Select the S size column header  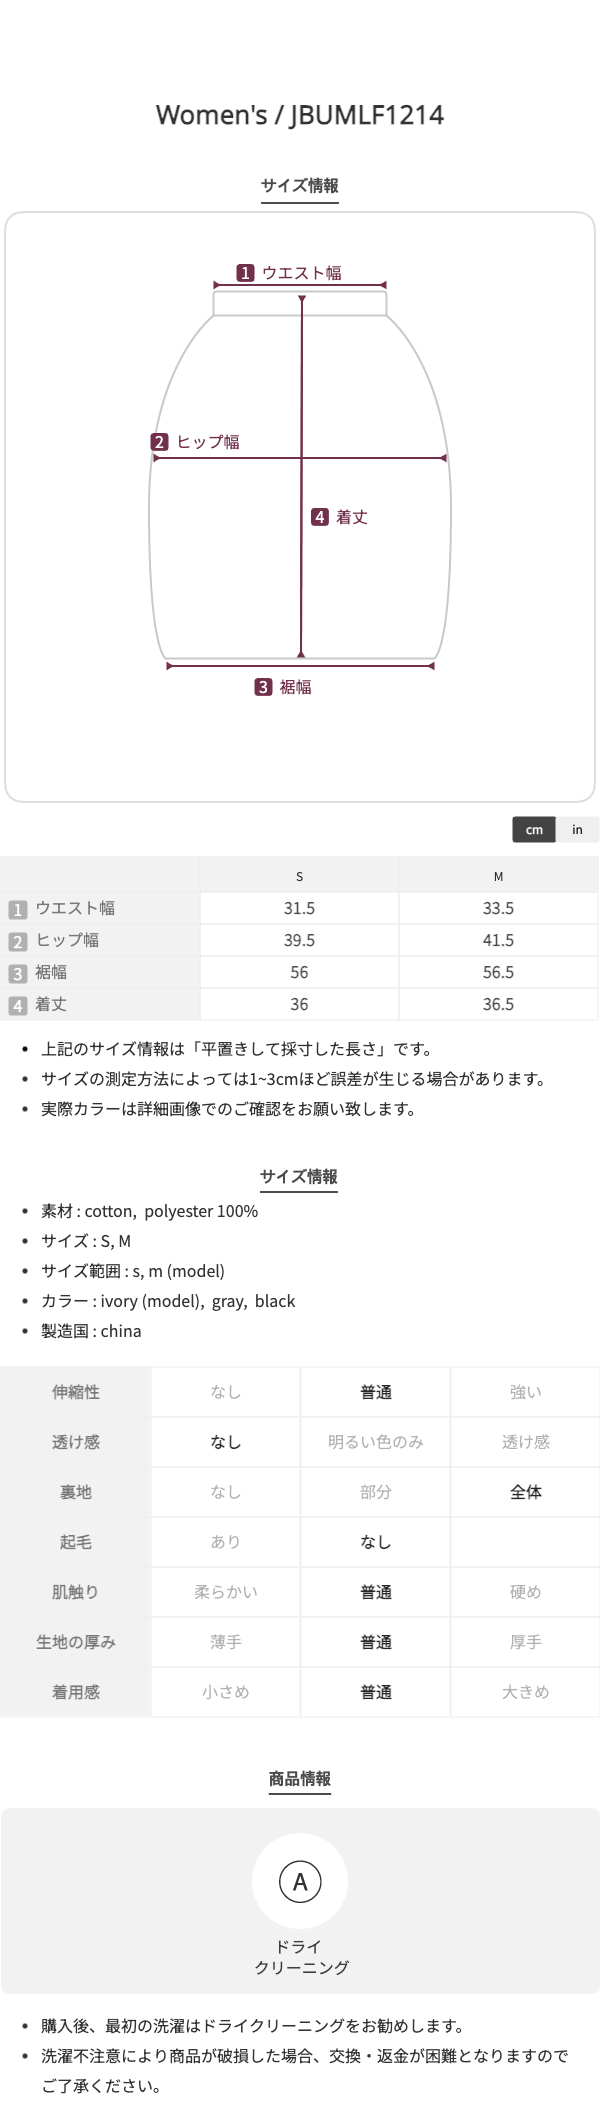299,876
